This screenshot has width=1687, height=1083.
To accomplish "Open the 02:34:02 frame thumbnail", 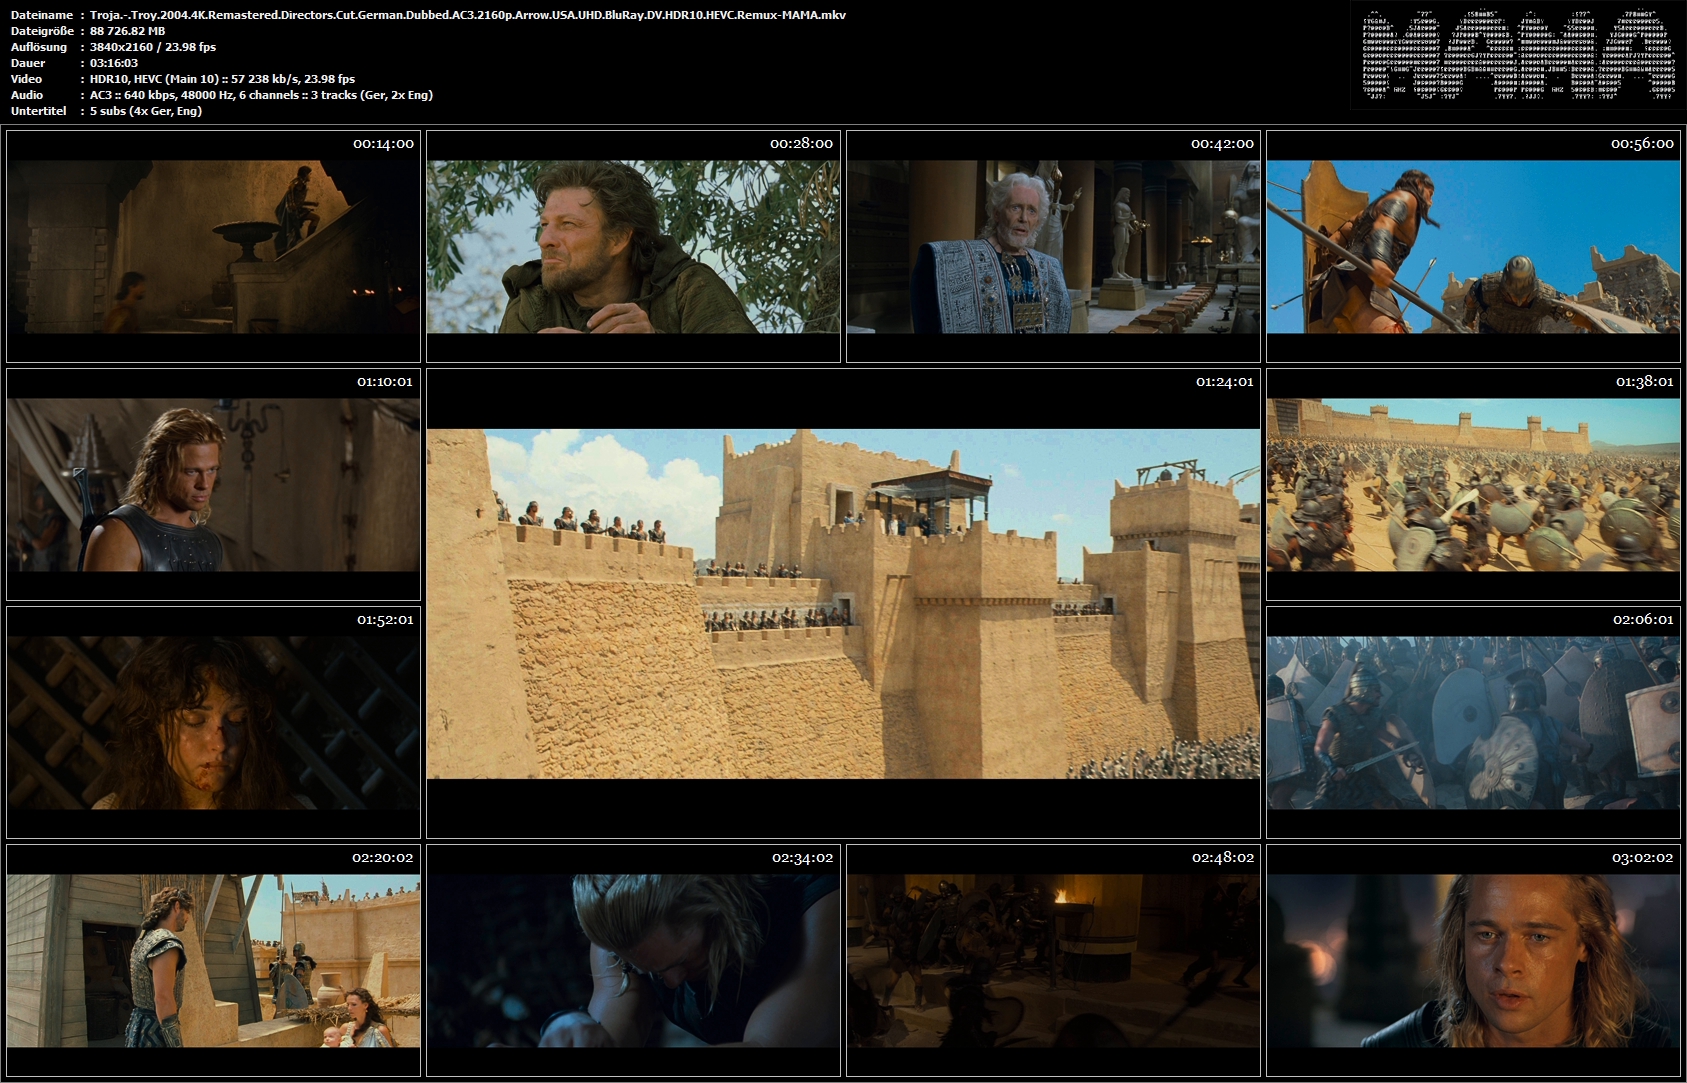I will (633, 960).
